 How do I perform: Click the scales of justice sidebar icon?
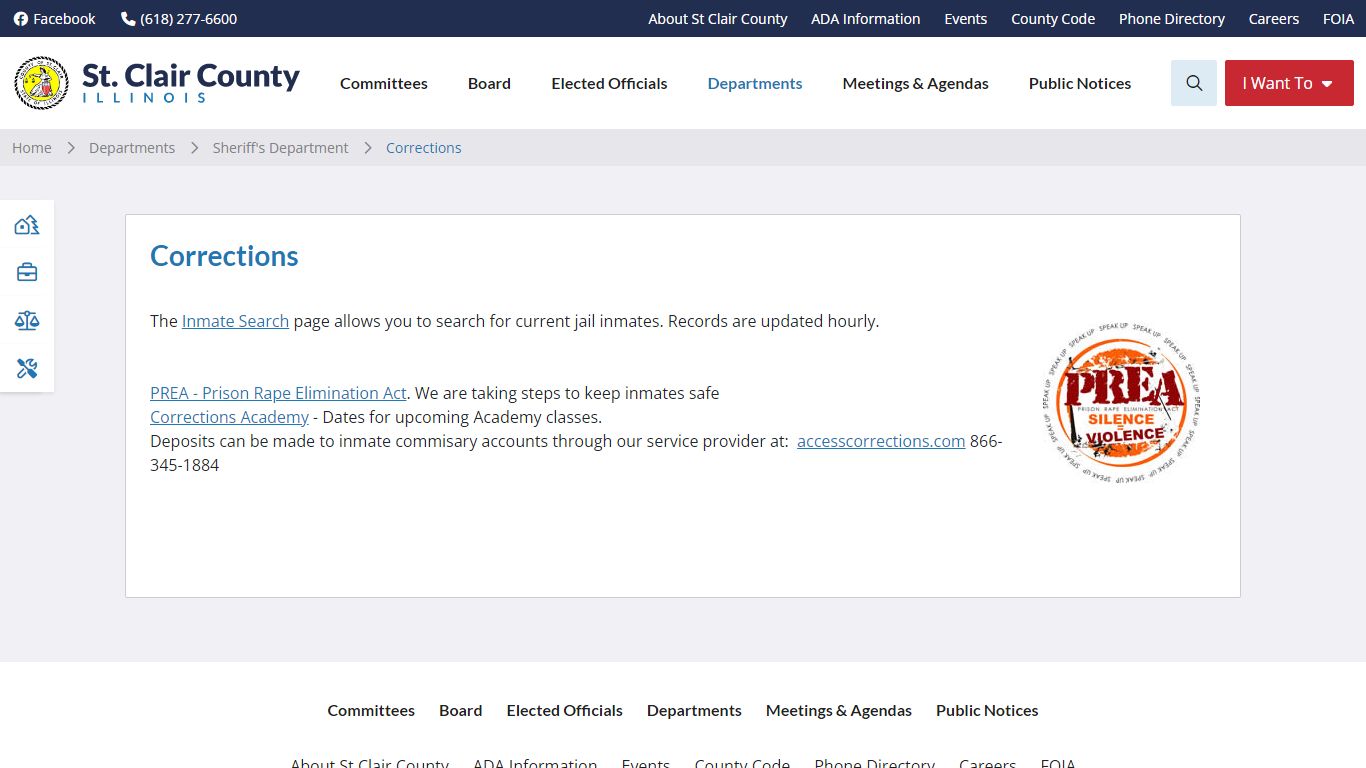[x=27, y=320]
